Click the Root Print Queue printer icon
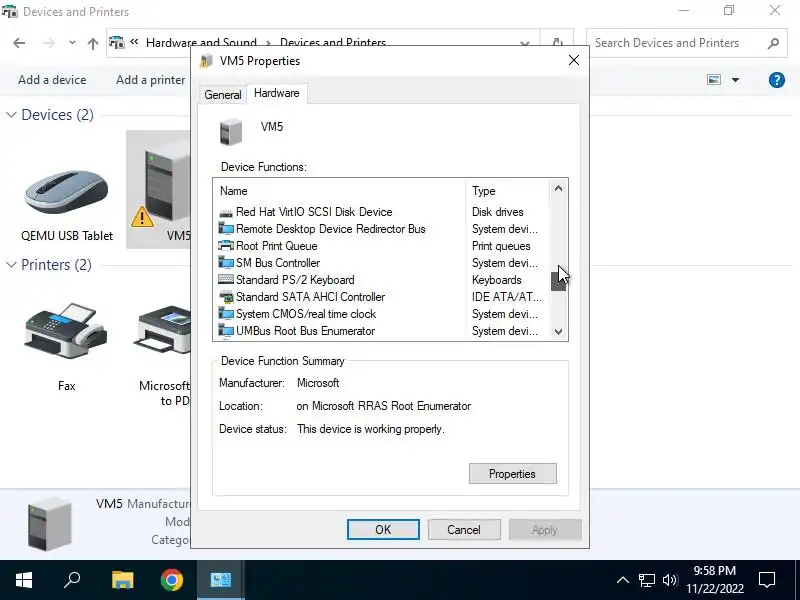800x600 pixels. pyautogui.click(x=226, y=246)
